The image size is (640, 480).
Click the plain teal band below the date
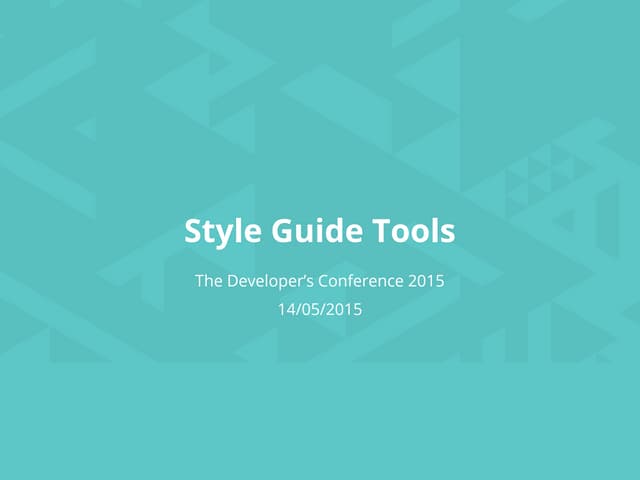click(320, 420)
